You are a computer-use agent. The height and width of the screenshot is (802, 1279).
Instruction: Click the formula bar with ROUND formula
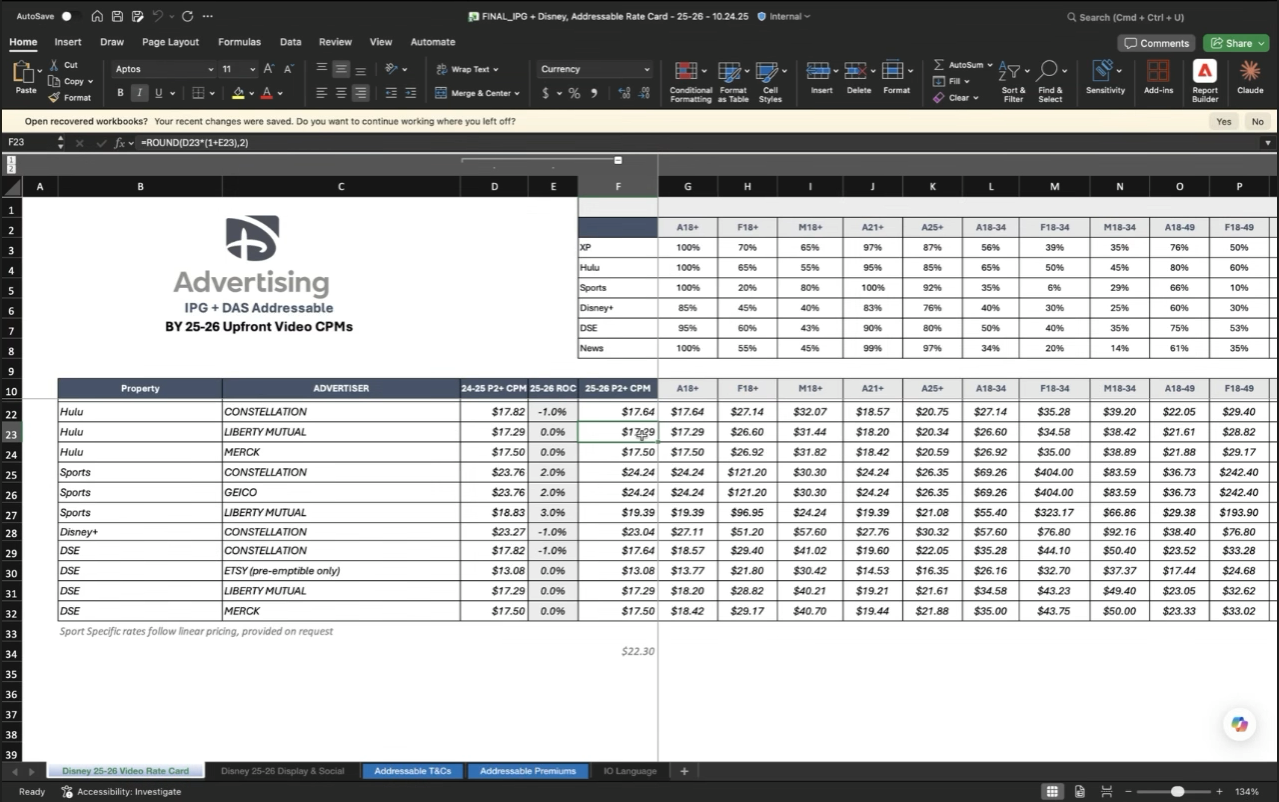[700, 143]
